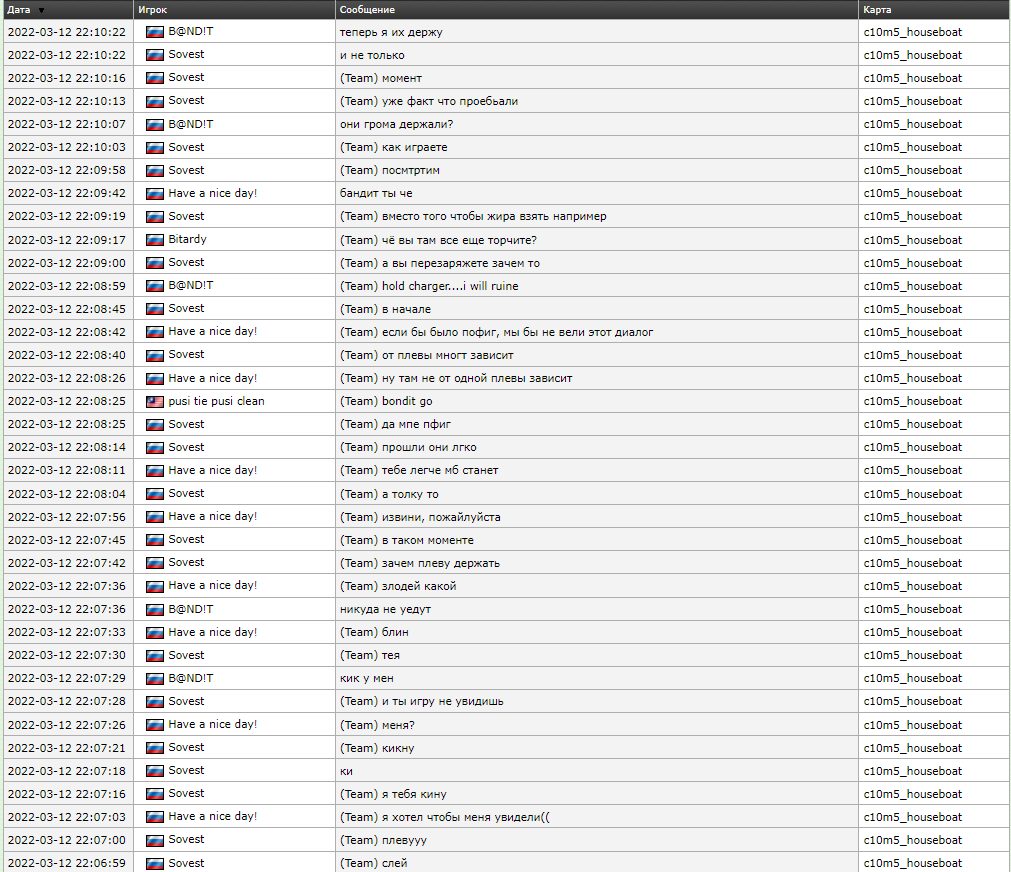Click the Malaysian flag beside pusi tie pusi clean

pos(154,401)
